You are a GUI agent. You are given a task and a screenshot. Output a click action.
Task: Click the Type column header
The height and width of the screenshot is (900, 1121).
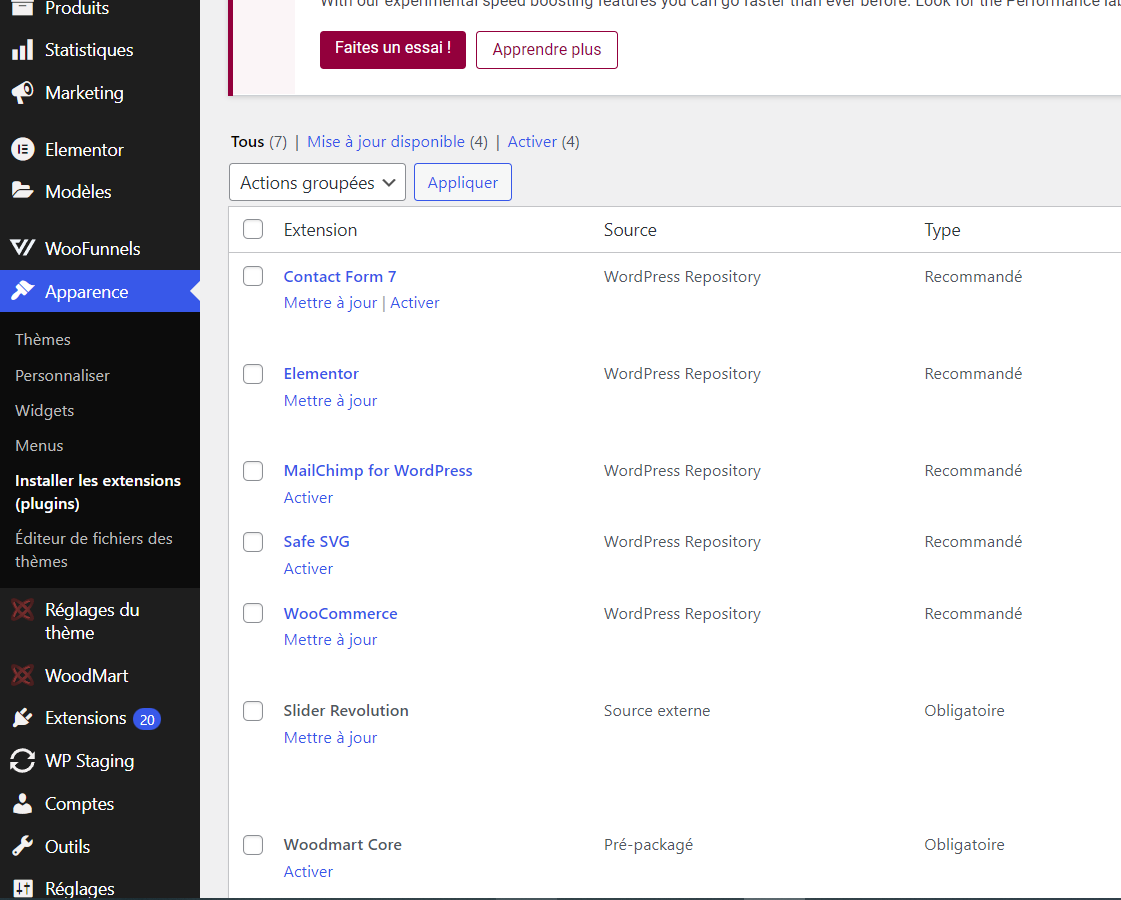click(x=942, y=230)
